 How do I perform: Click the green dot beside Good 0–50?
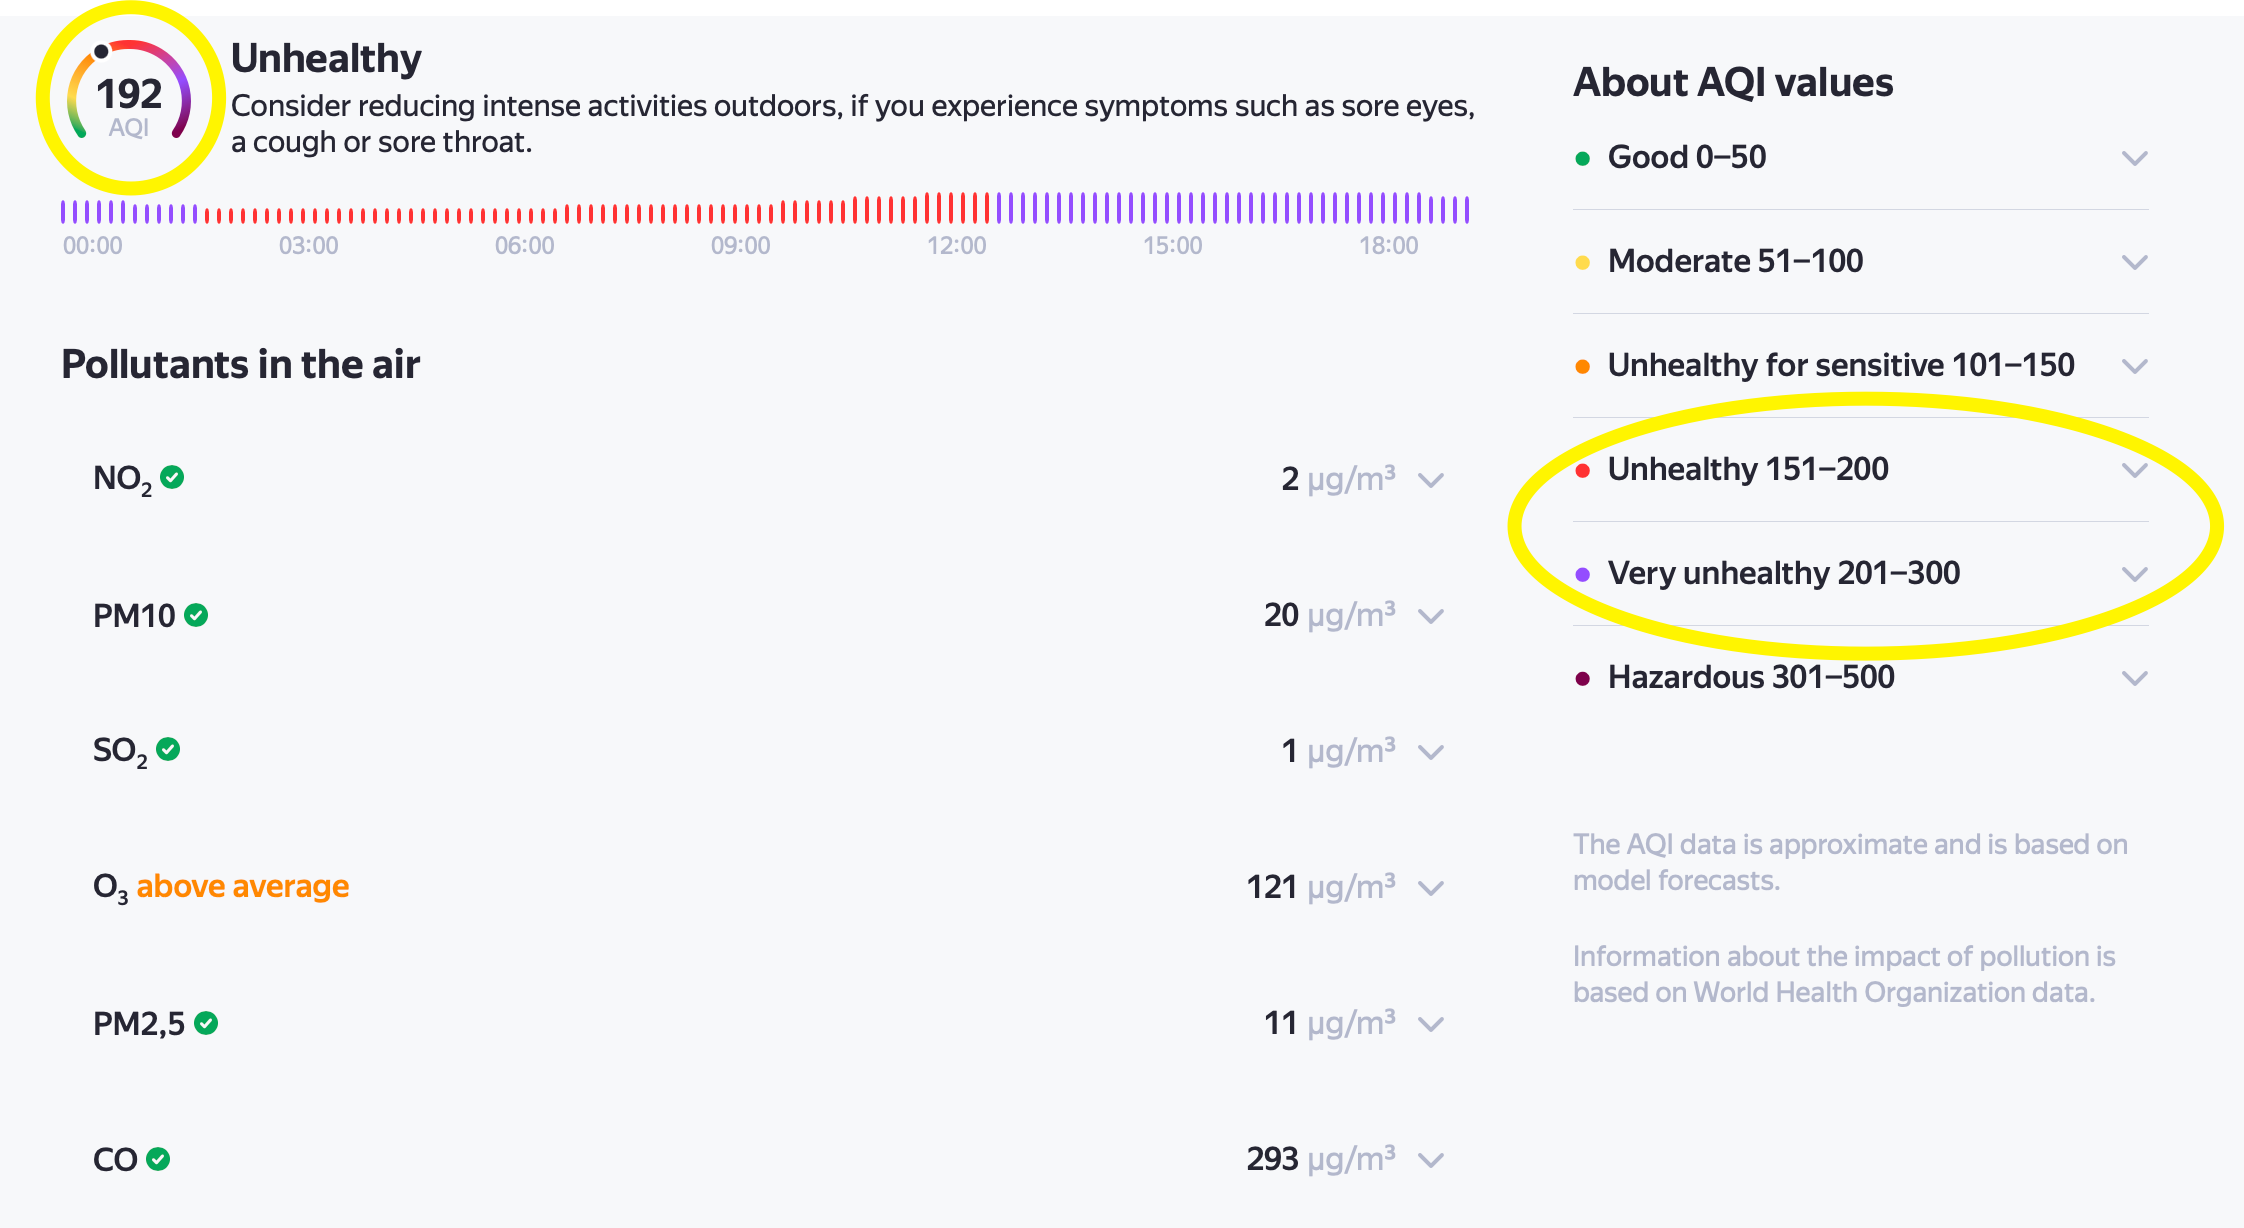[1582, 158]
